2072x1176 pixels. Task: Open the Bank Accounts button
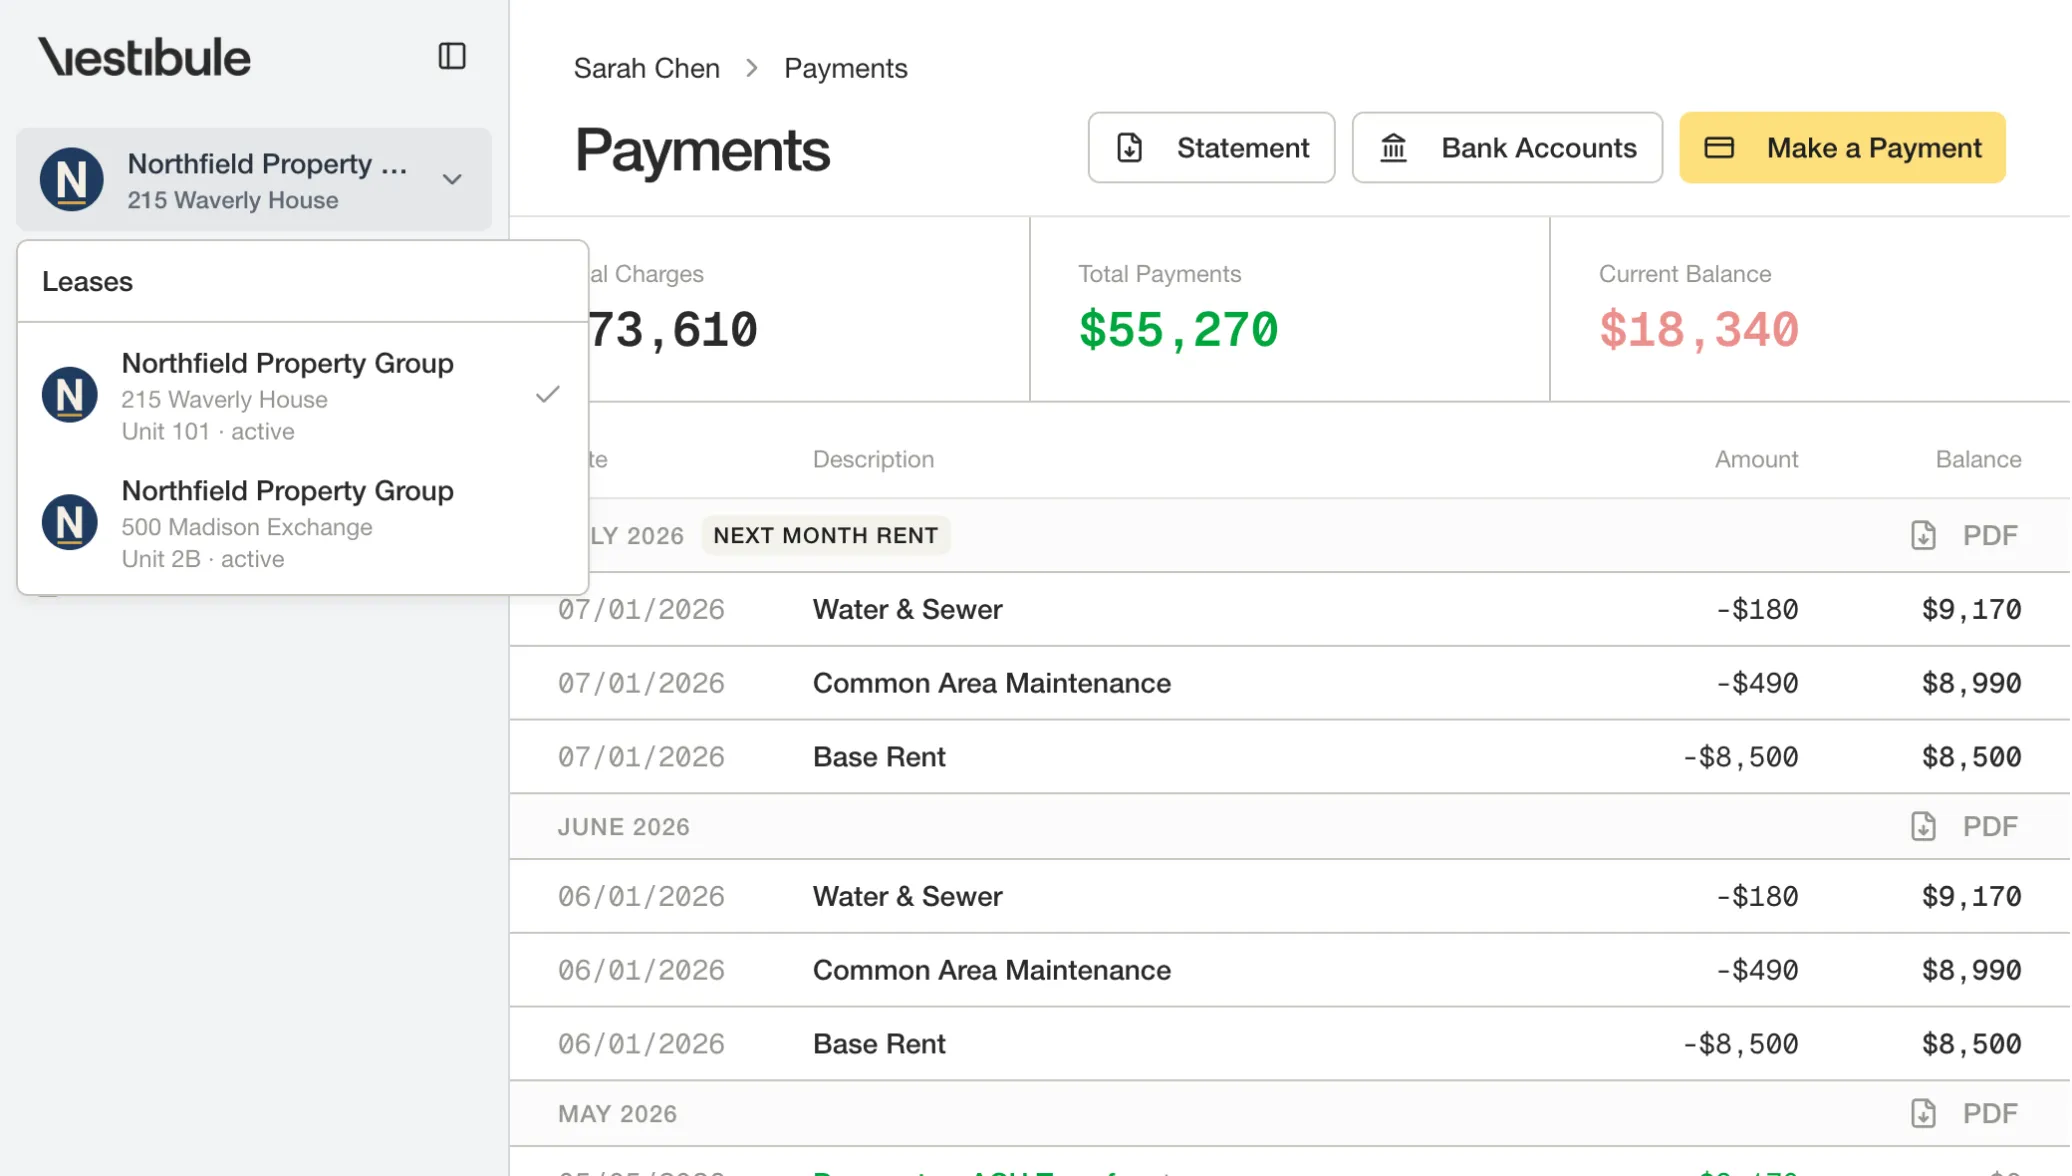[1507, 148]
